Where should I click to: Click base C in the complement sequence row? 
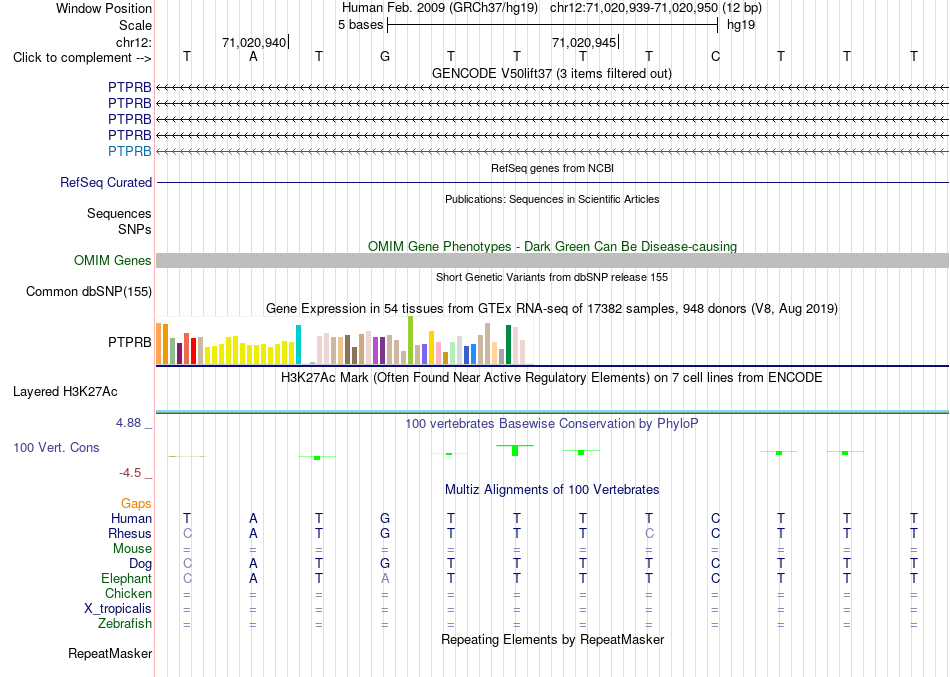715,57
